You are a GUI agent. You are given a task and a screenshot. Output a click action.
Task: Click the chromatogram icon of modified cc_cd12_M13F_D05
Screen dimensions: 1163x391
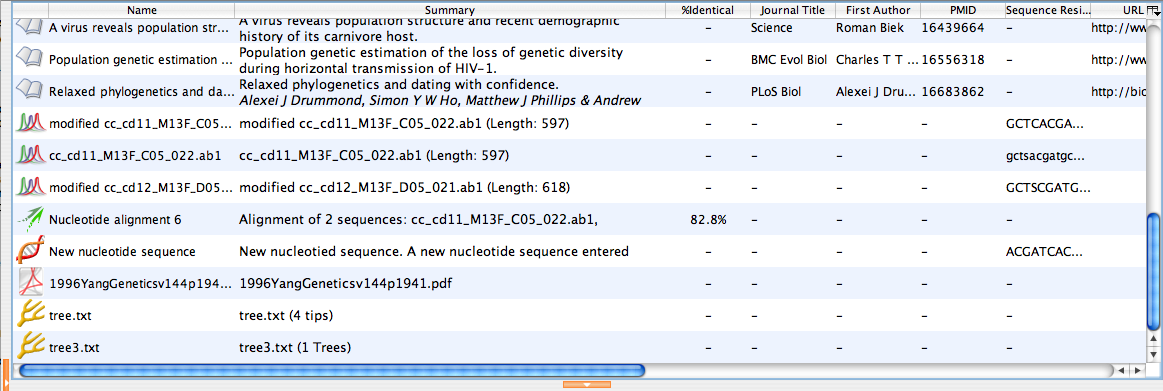click(30, 188)
